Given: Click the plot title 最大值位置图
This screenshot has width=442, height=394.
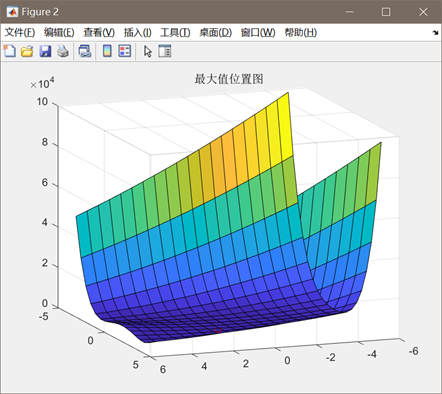Looking at the screenshot, I should pos(229,79).
